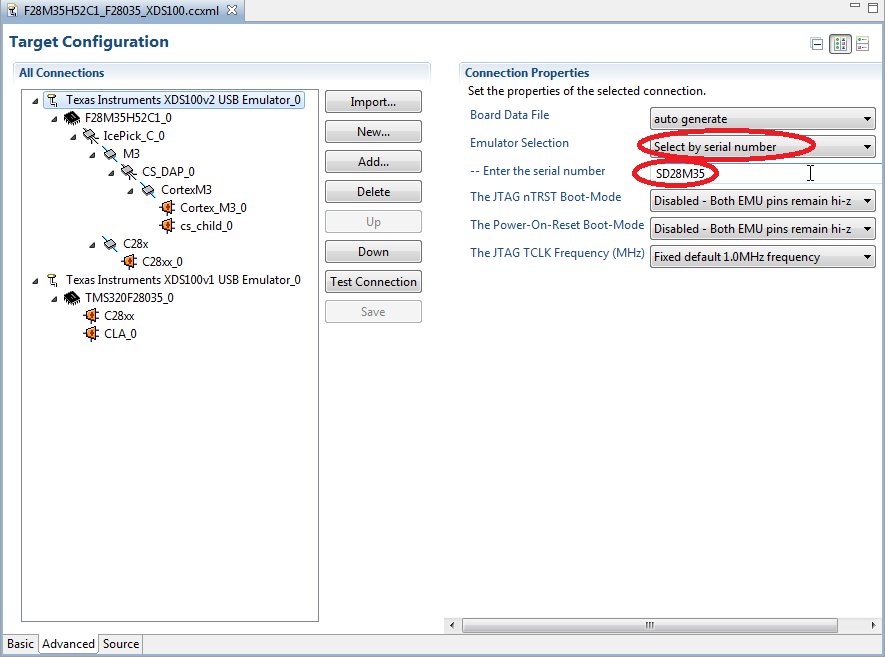Click the CLA_0 CPU icon

coord(91,334)
